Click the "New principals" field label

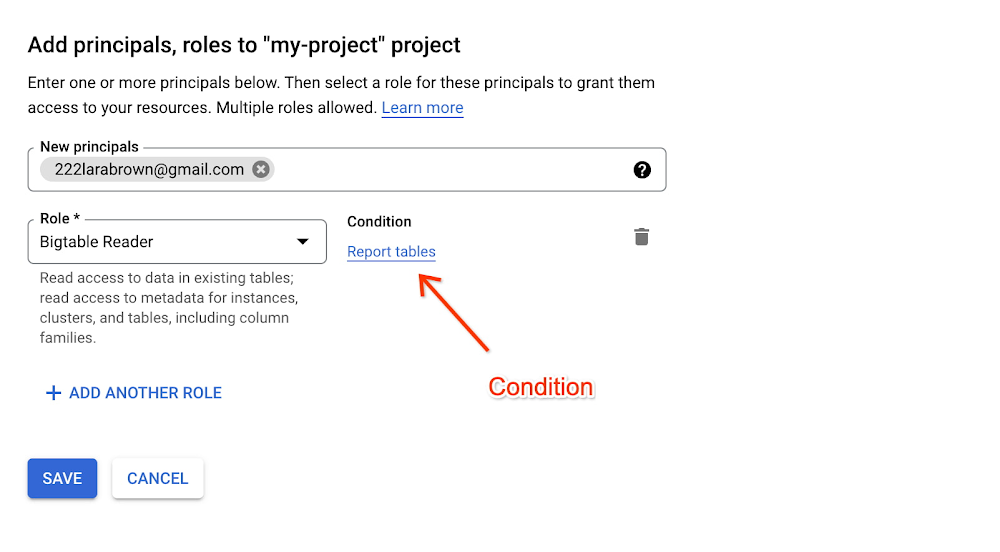(89, 147)
